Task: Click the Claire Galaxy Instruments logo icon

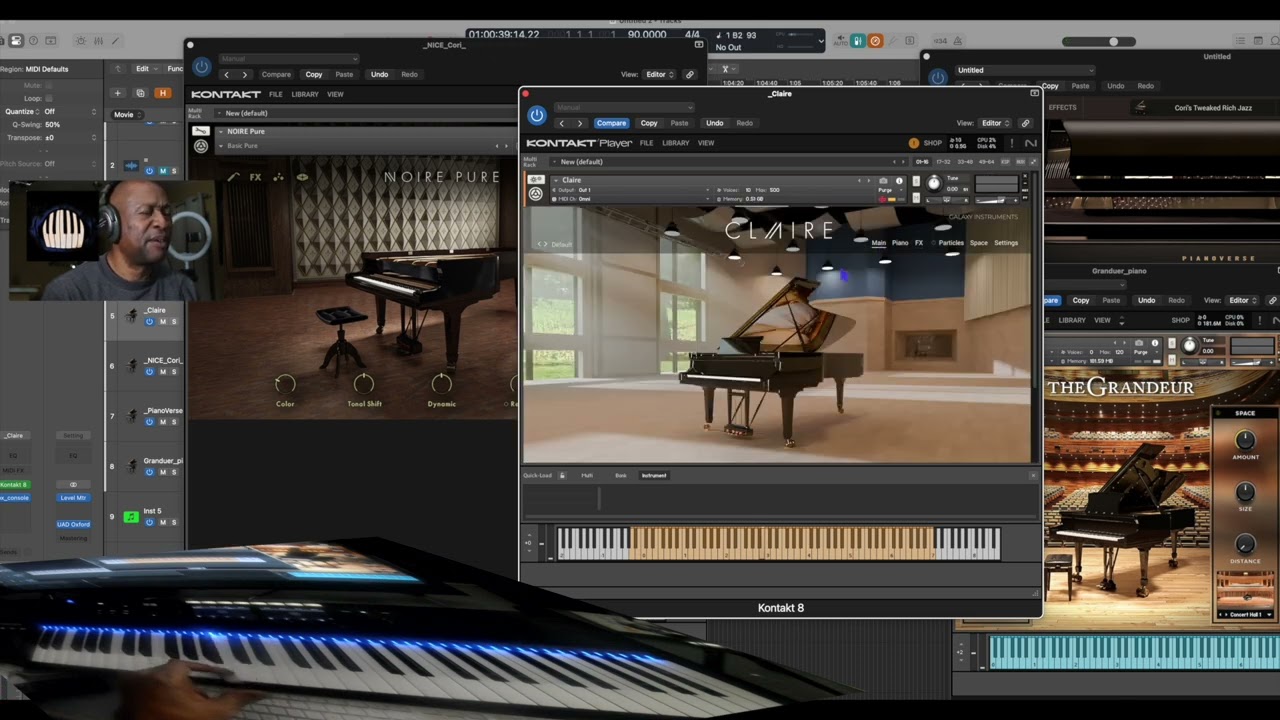Action: coord(536,194)
